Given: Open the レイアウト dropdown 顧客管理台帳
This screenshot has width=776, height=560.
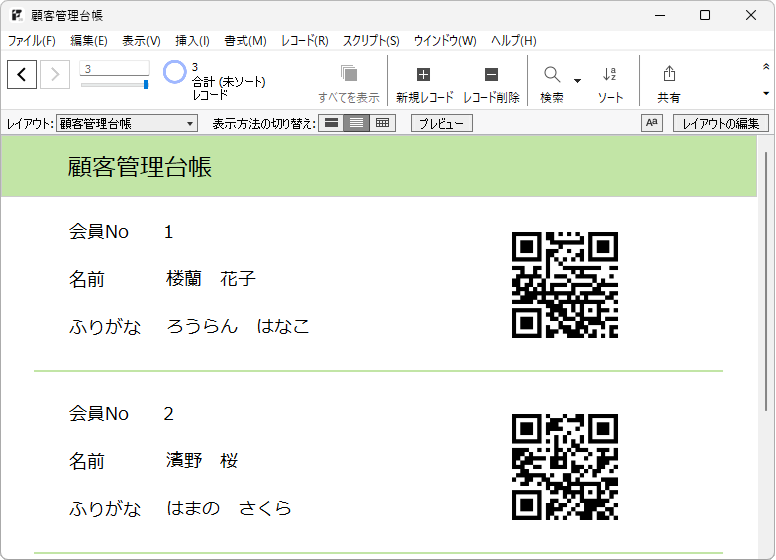Looking at the screenshot, I should tap(127, 123).
